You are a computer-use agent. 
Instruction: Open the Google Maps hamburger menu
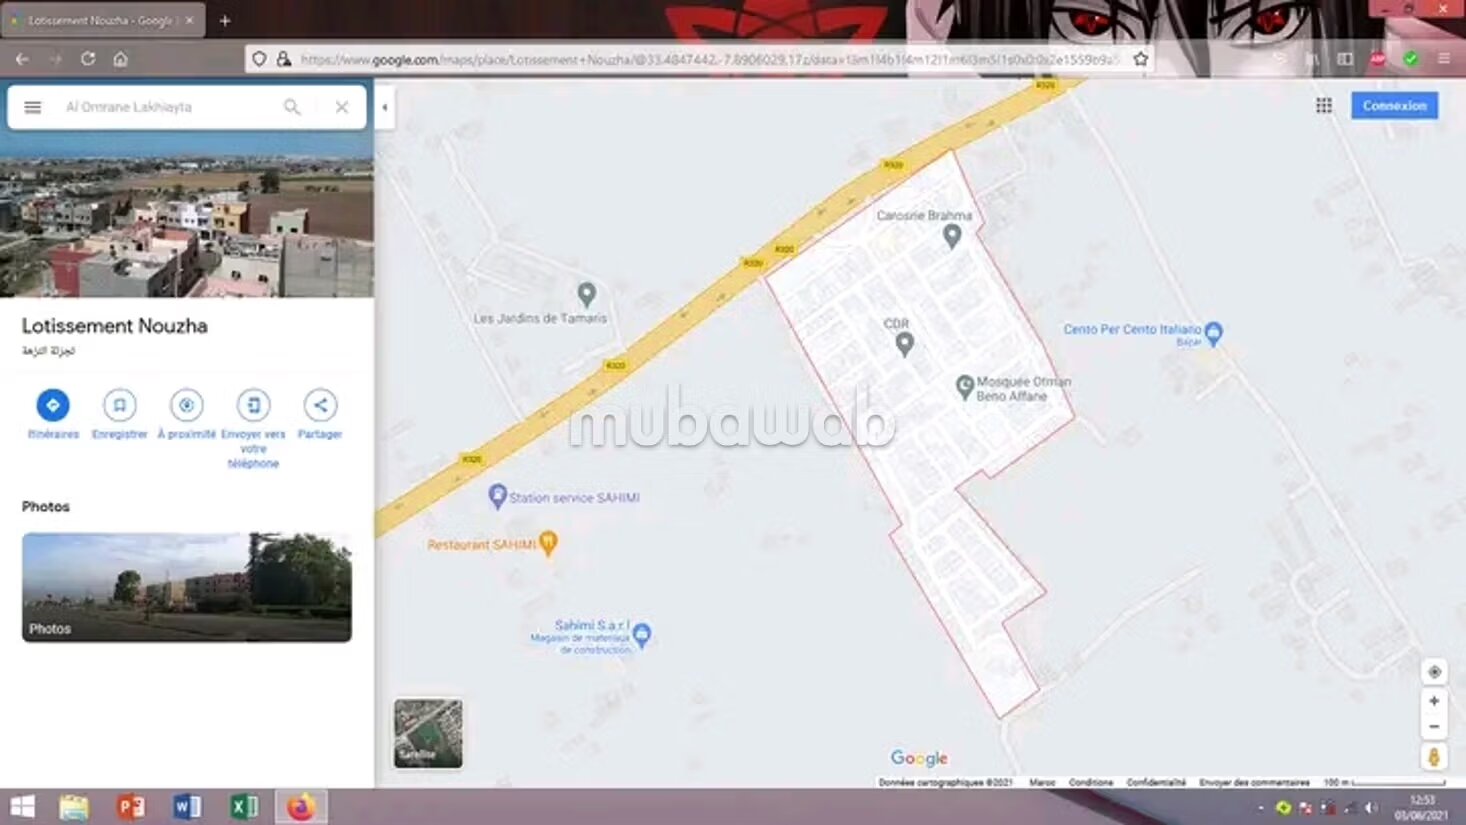tap(33, 107)
